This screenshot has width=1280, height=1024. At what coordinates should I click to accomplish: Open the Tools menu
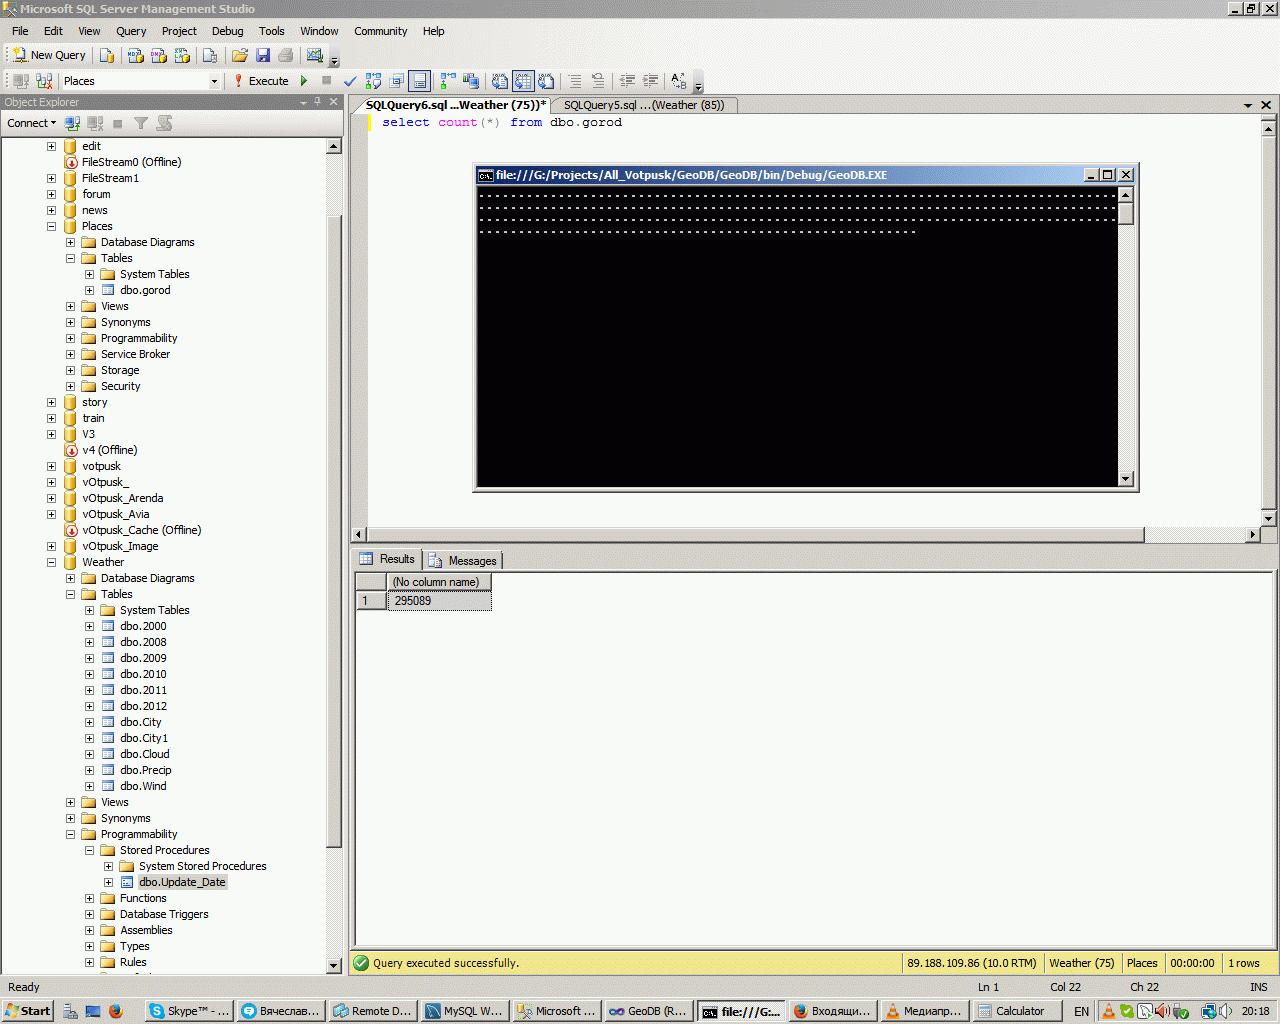pyautogui.click(x=272, y=31)
